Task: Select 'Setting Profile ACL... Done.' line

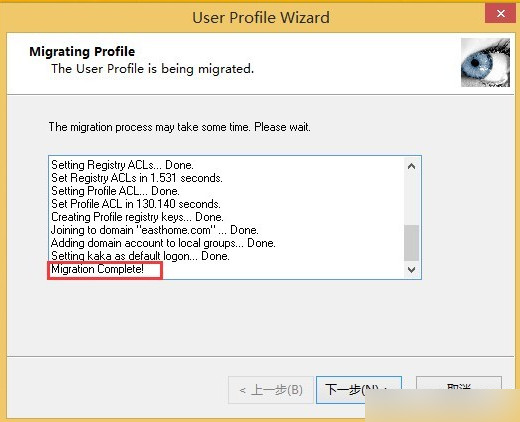Action: pos(115,191)
